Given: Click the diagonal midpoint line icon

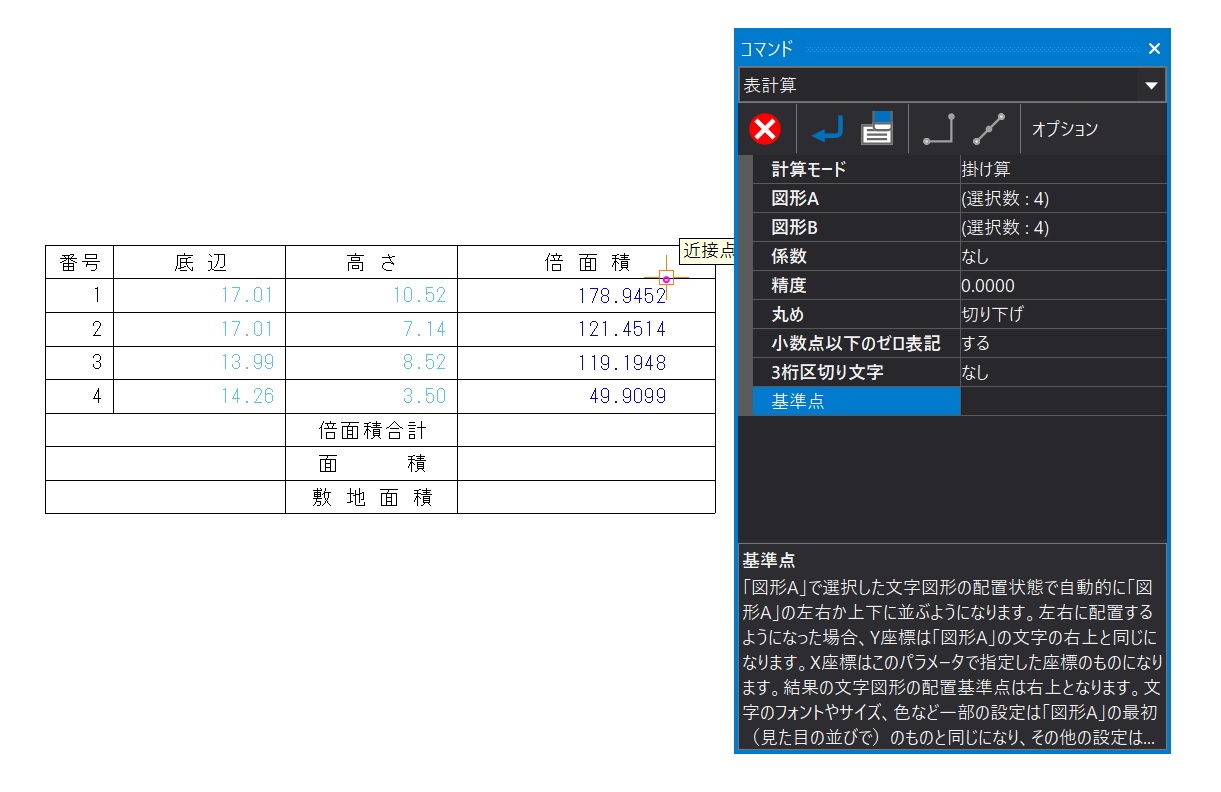Looking at the screenshot, I should [988, 129].
